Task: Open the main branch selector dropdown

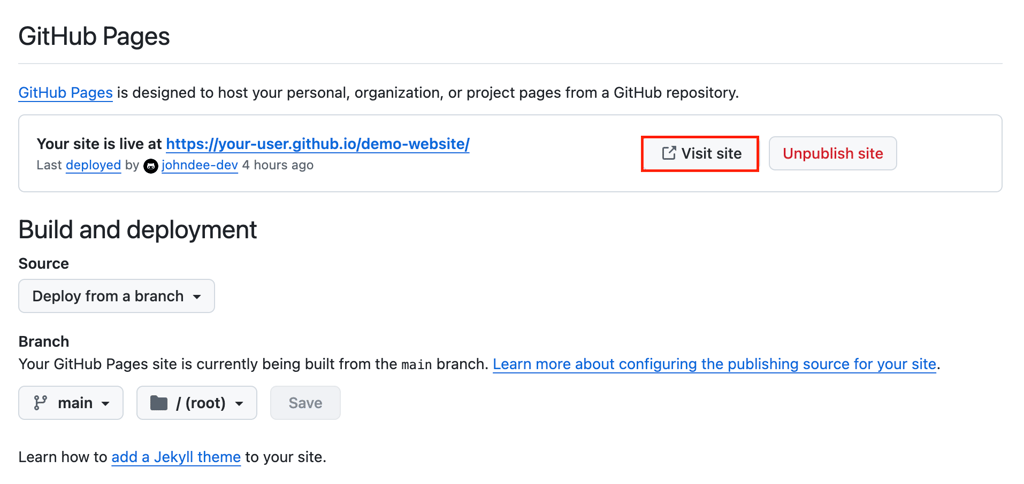Action: 71,403
